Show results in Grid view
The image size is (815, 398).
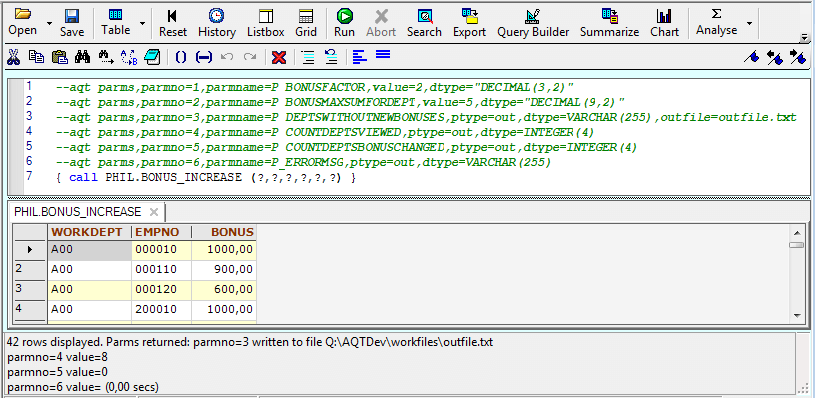pyautogui.click(x=306, y=23)
